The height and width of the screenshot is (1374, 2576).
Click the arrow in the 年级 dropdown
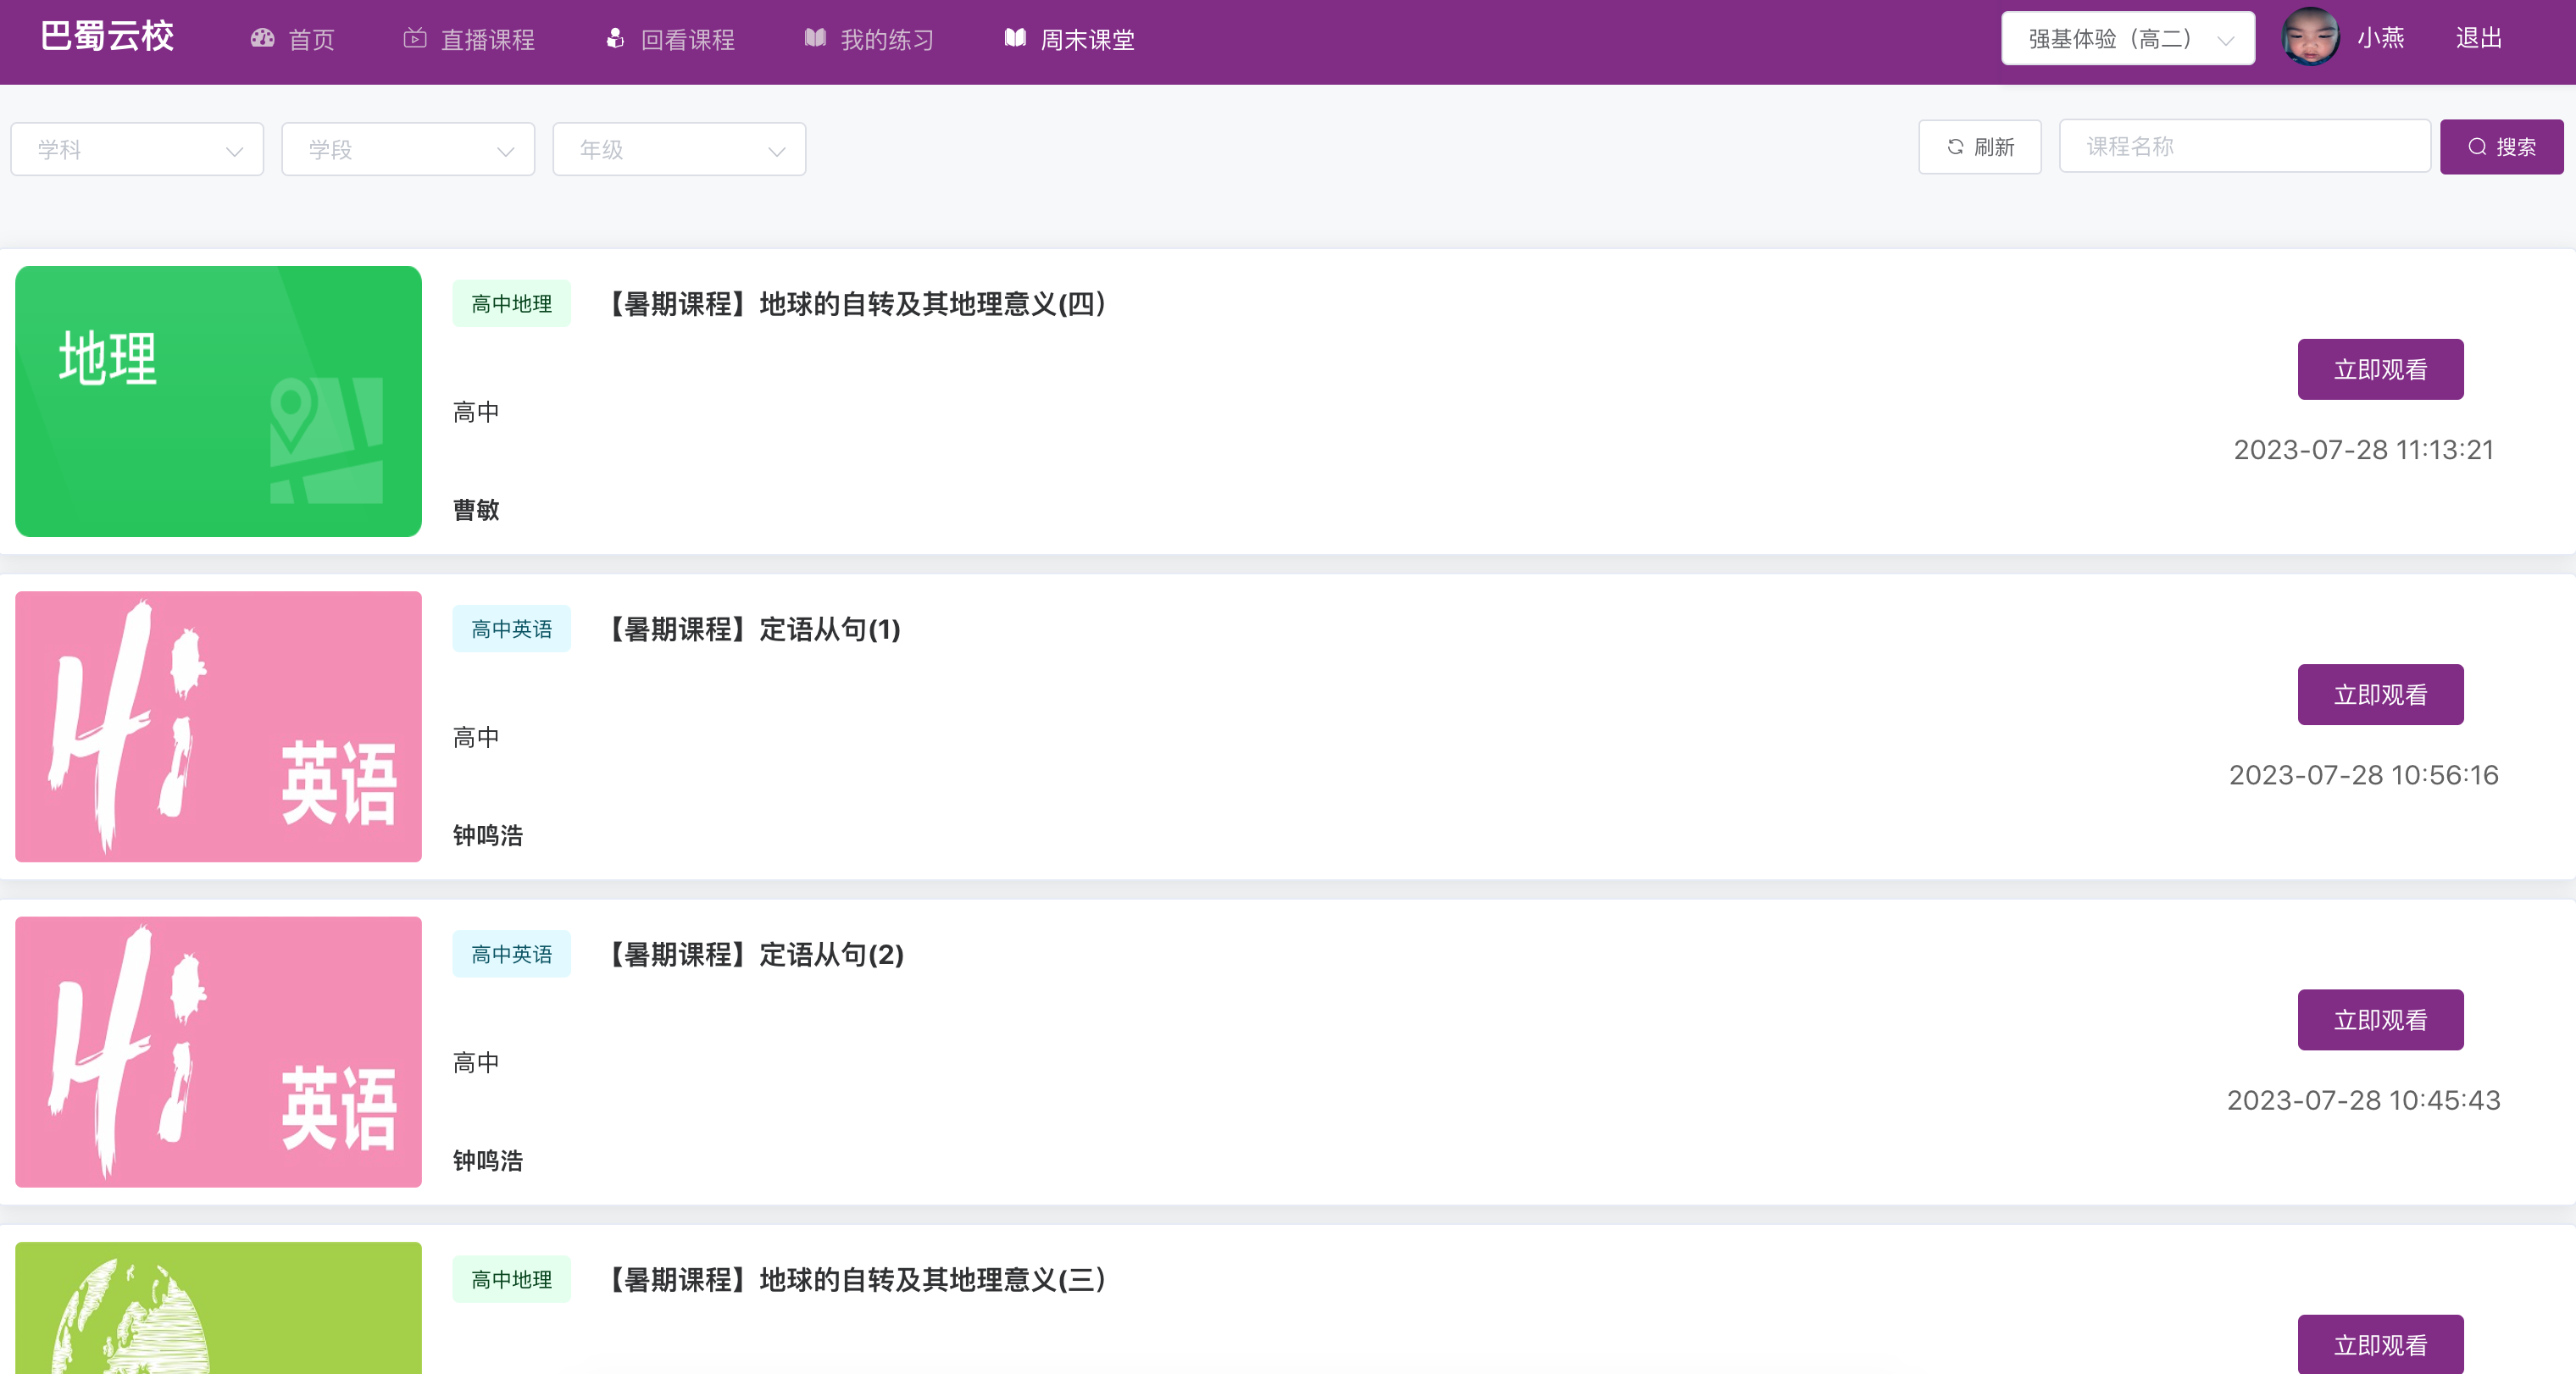tap(776, 151)
